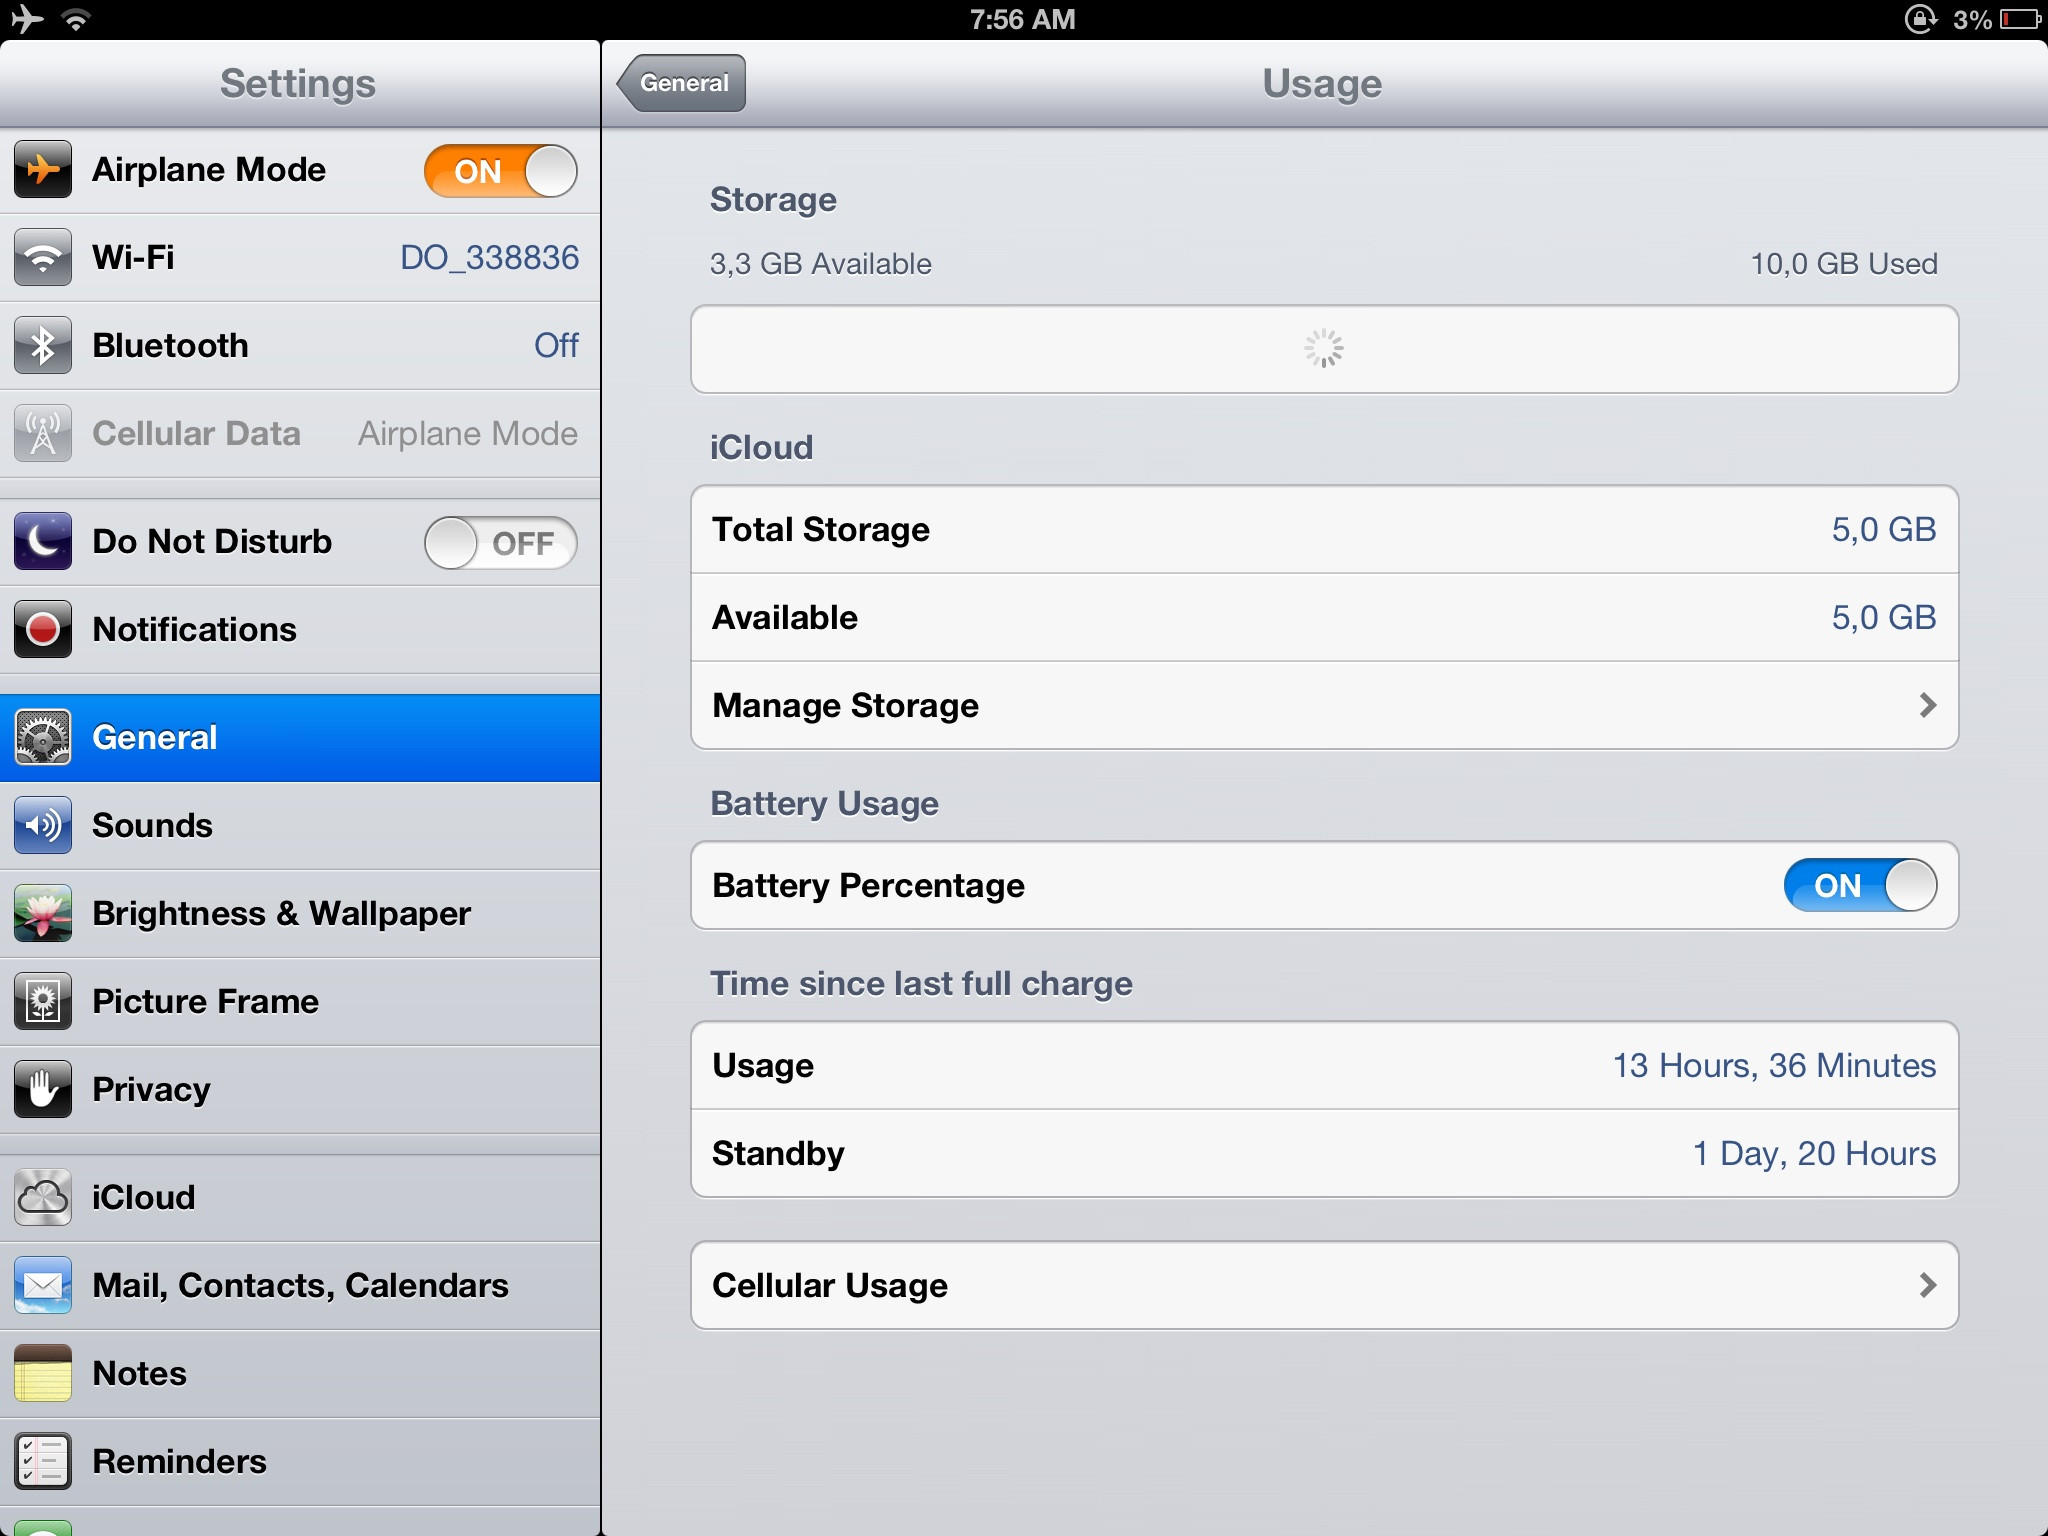2048x1536 pixels.
Task: Turn off the Airplane Mode switch
Action: tap(500, 171)
